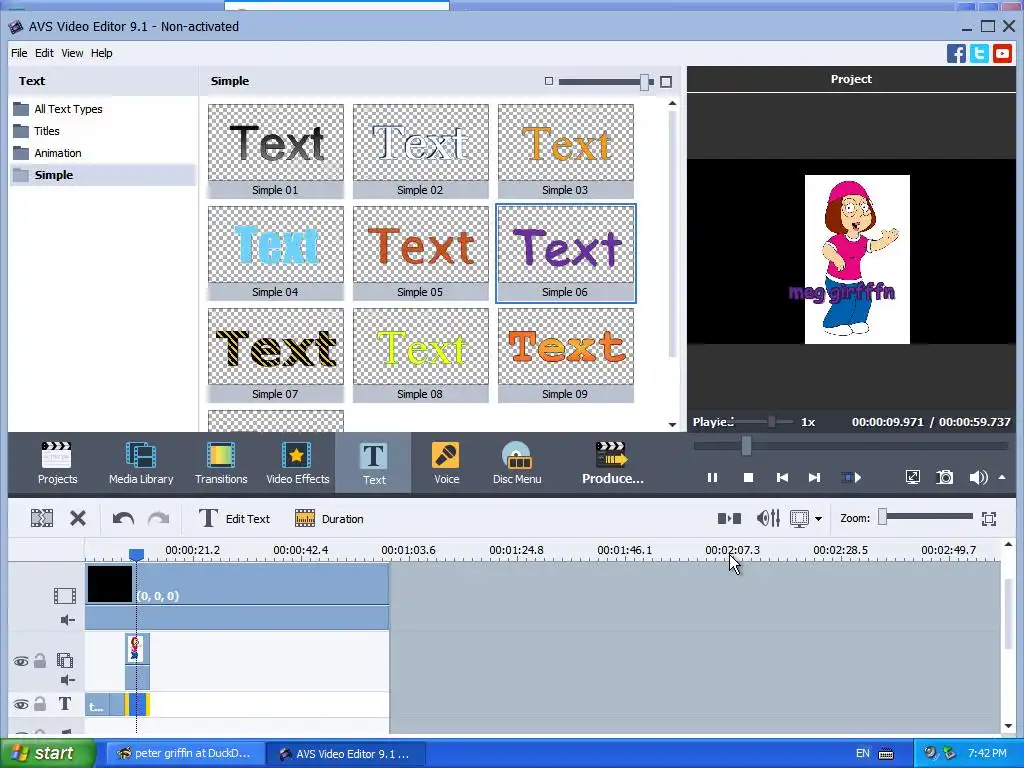The height and width of the screenshot is (768, 1024).
Task: Open the Twitter link icon
Action: click(x=979, y=54)
